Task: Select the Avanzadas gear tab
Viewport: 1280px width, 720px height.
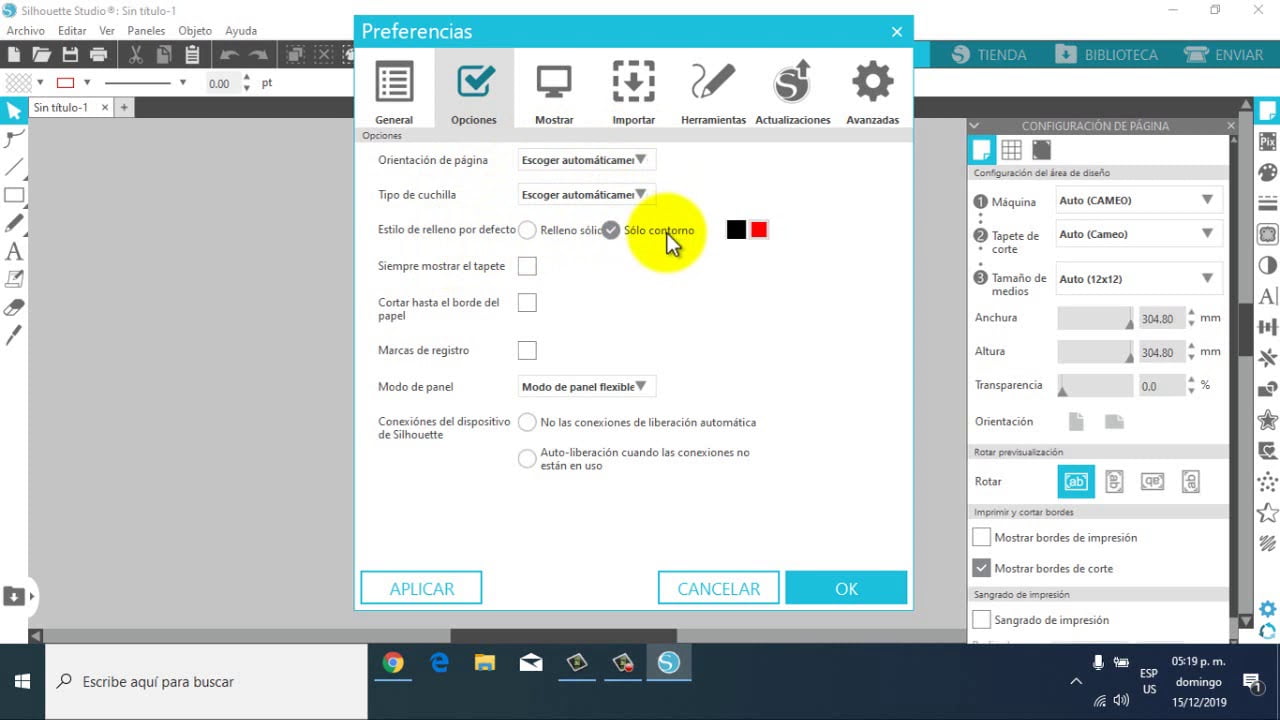Action: (x=873, y=91)
